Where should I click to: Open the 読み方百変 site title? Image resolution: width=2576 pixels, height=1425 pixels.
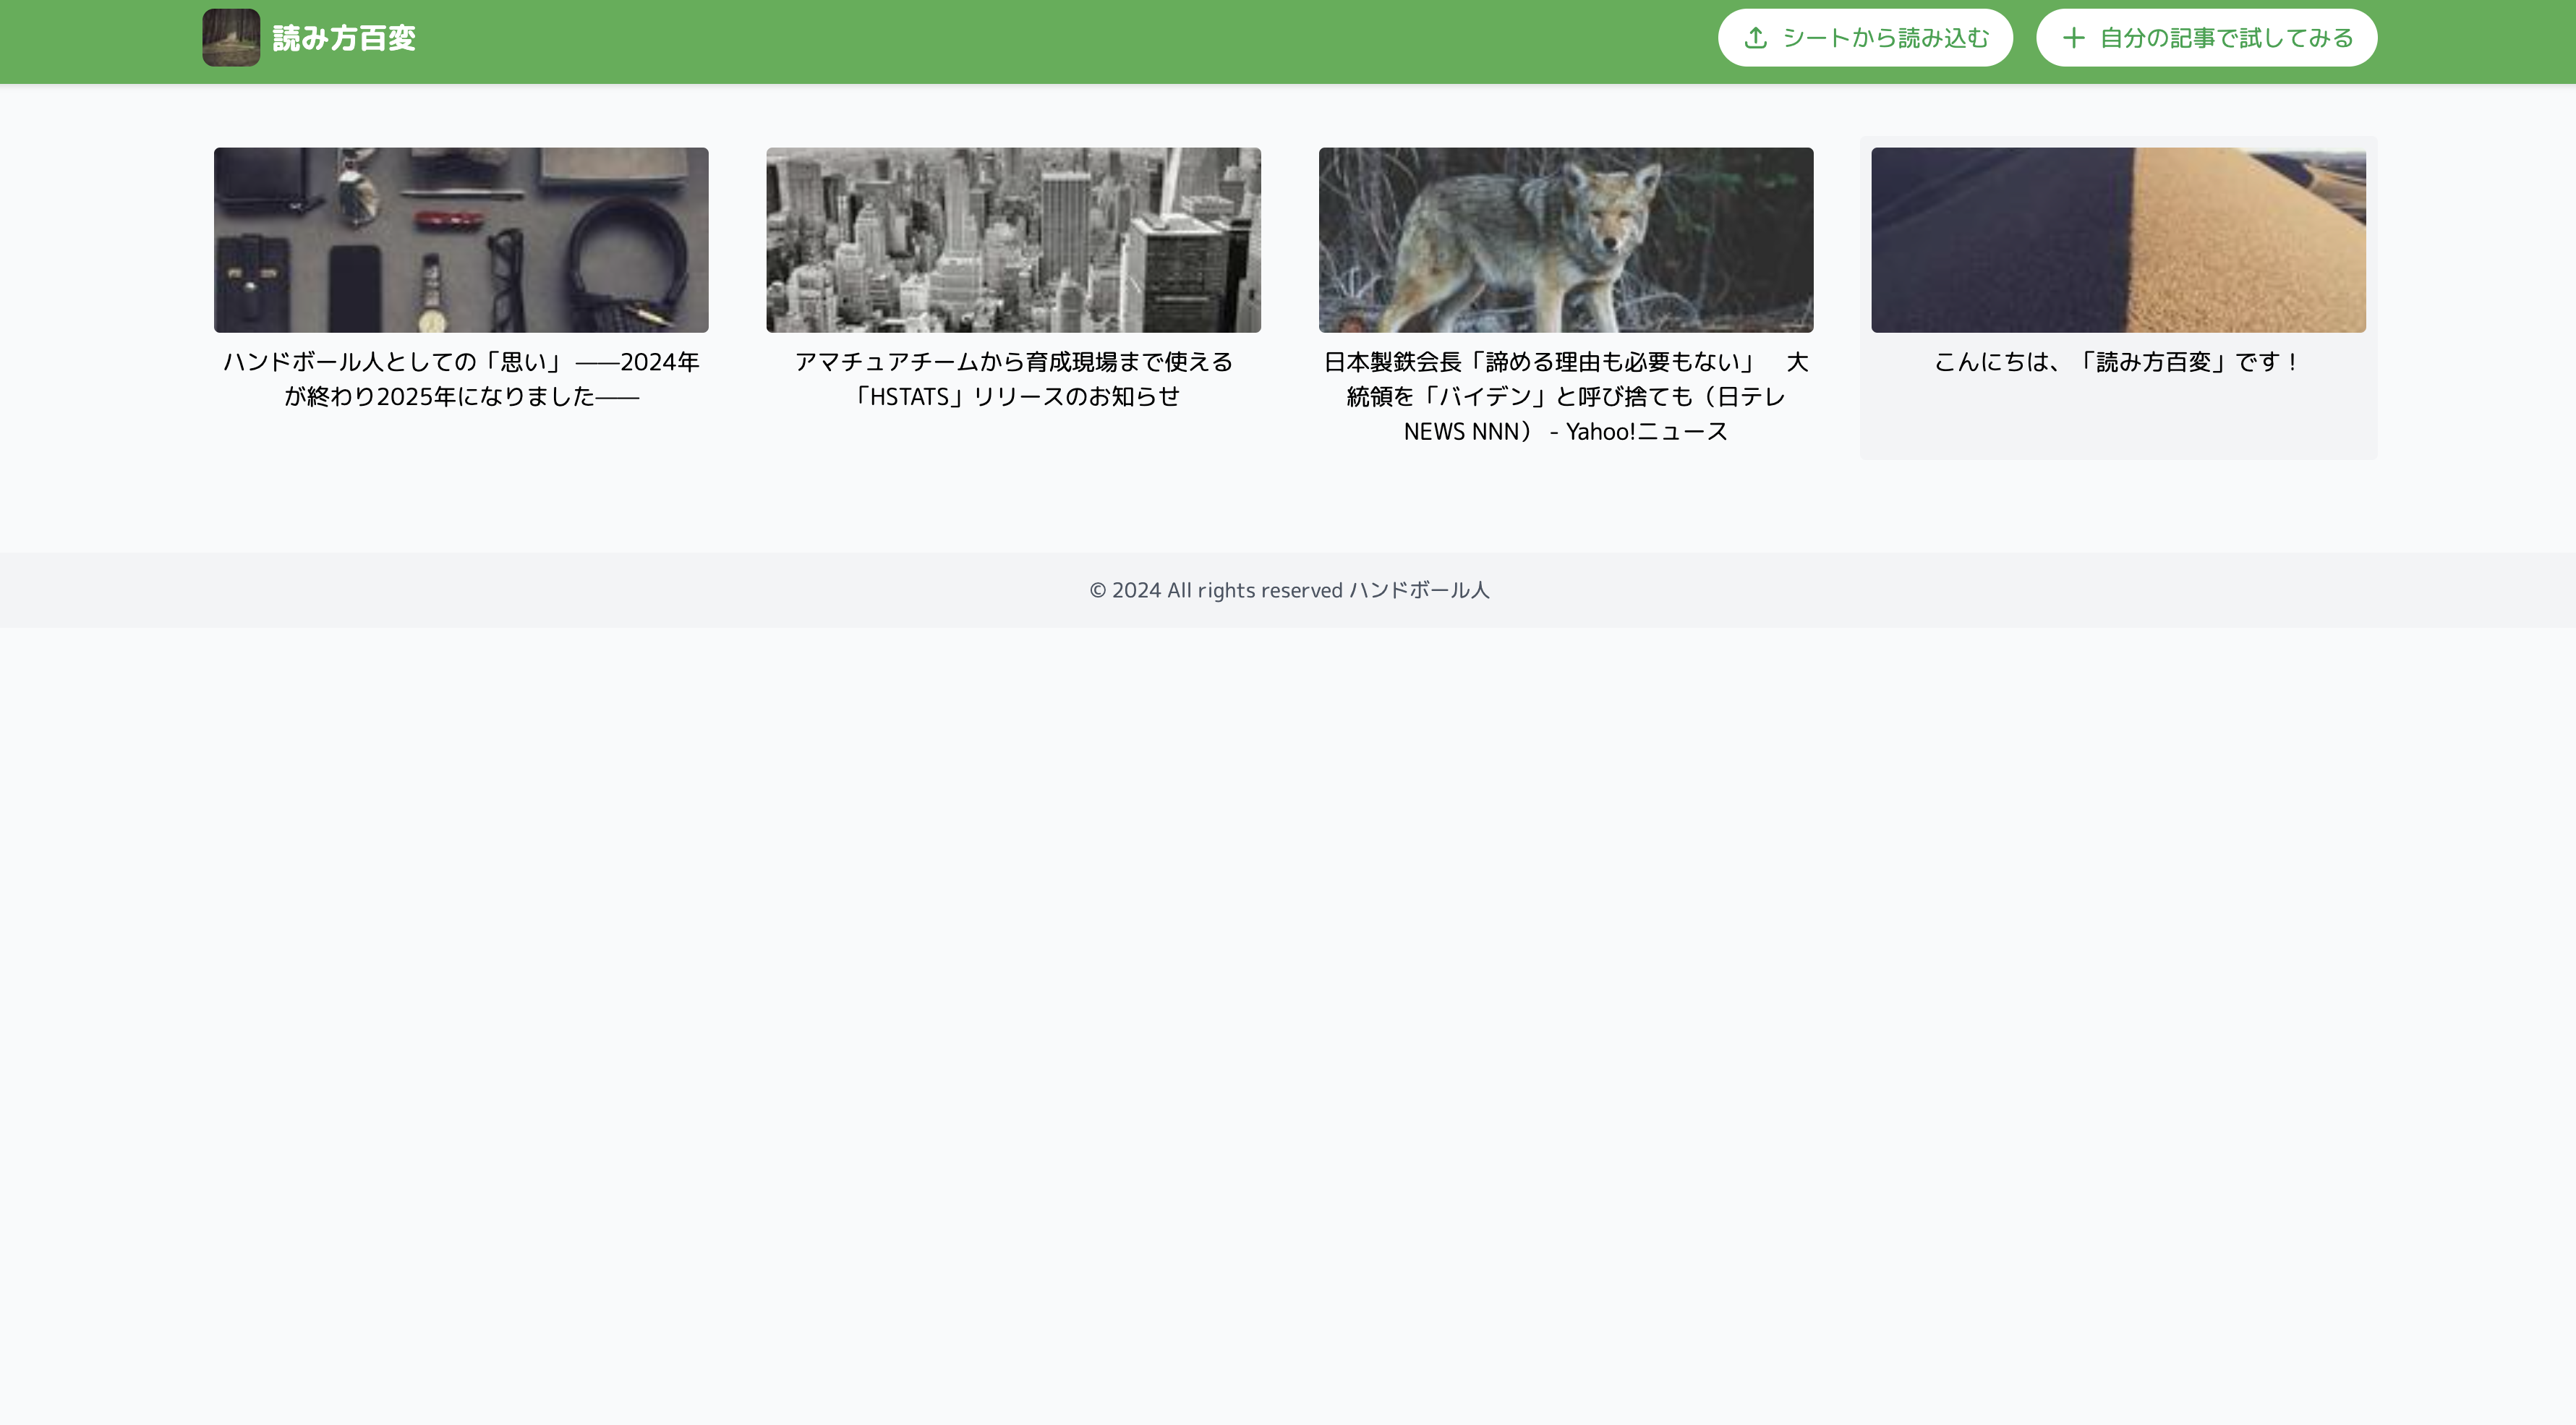click(x=344, y=38)
